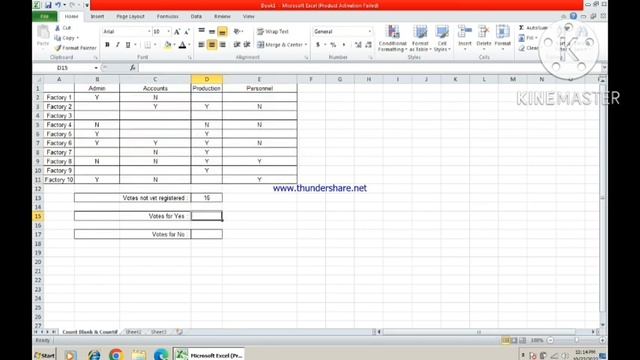Switch to the Data tab
The image size is (640, 360).
[196, 16]
